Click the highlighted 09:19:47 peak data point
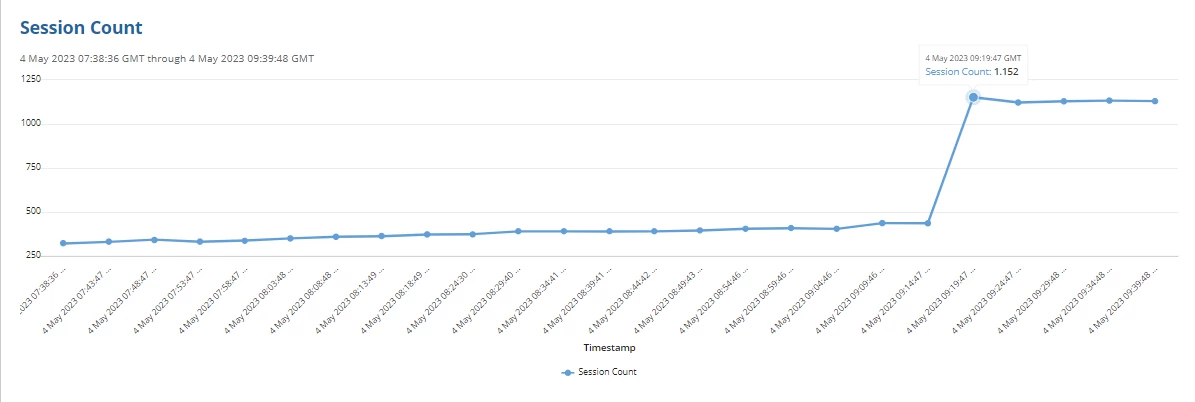 973,97
